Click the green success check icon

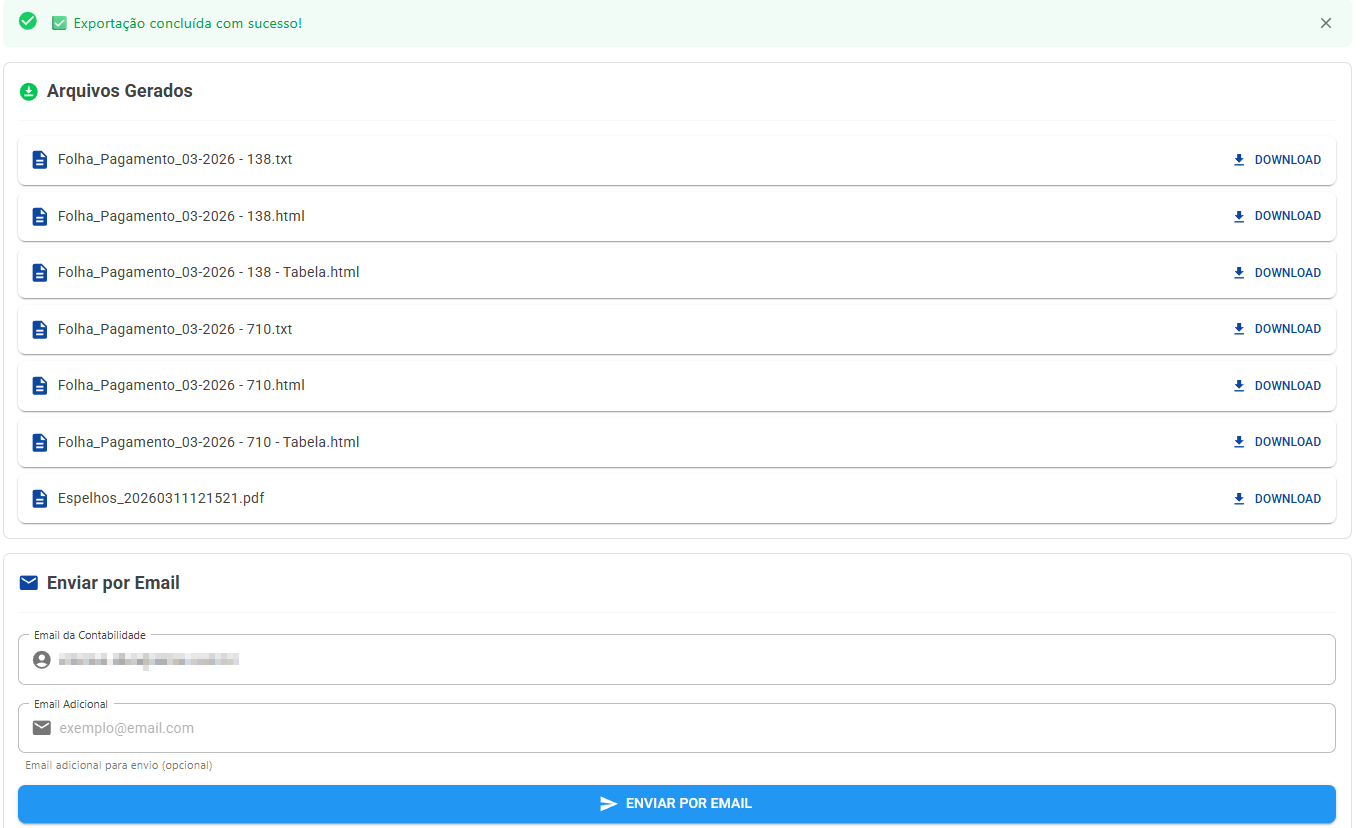point(28,21)
